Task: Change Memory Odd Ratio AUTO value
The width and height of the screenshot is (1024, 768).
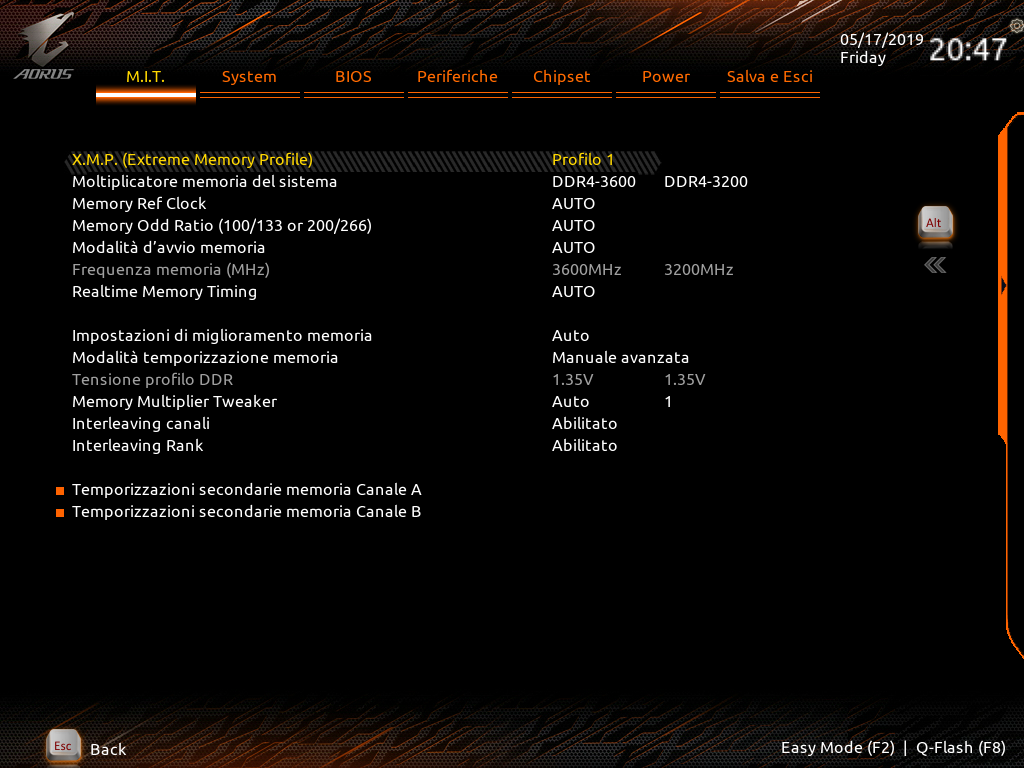Action: tap(573, 226)
